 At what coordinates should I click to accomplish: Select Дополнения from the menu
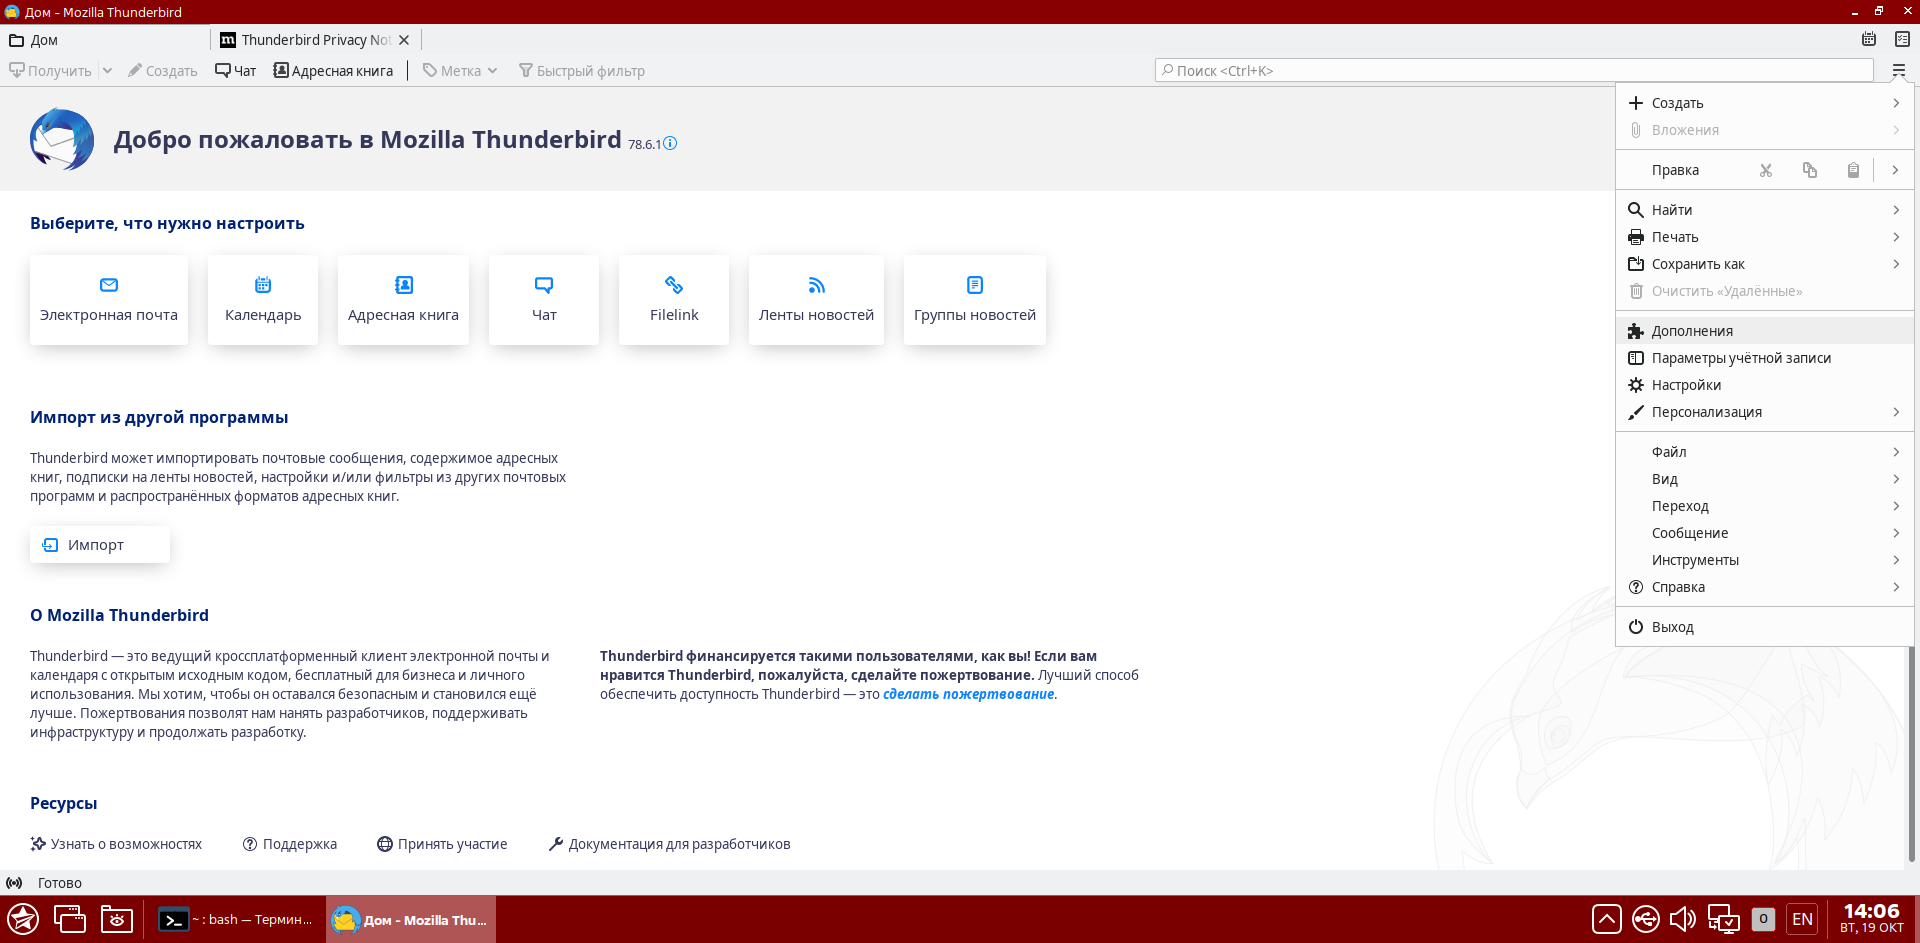1692,331
